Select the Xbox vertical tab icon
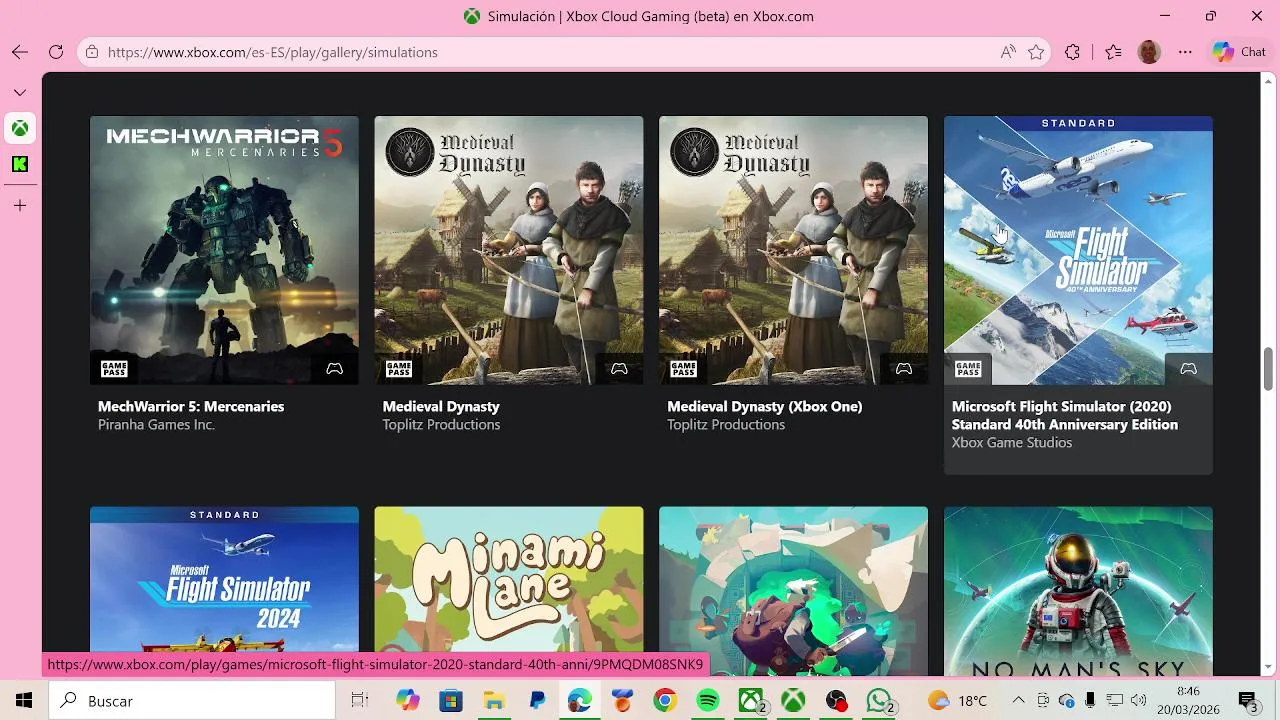1280x720 pixels. [20, 128]
